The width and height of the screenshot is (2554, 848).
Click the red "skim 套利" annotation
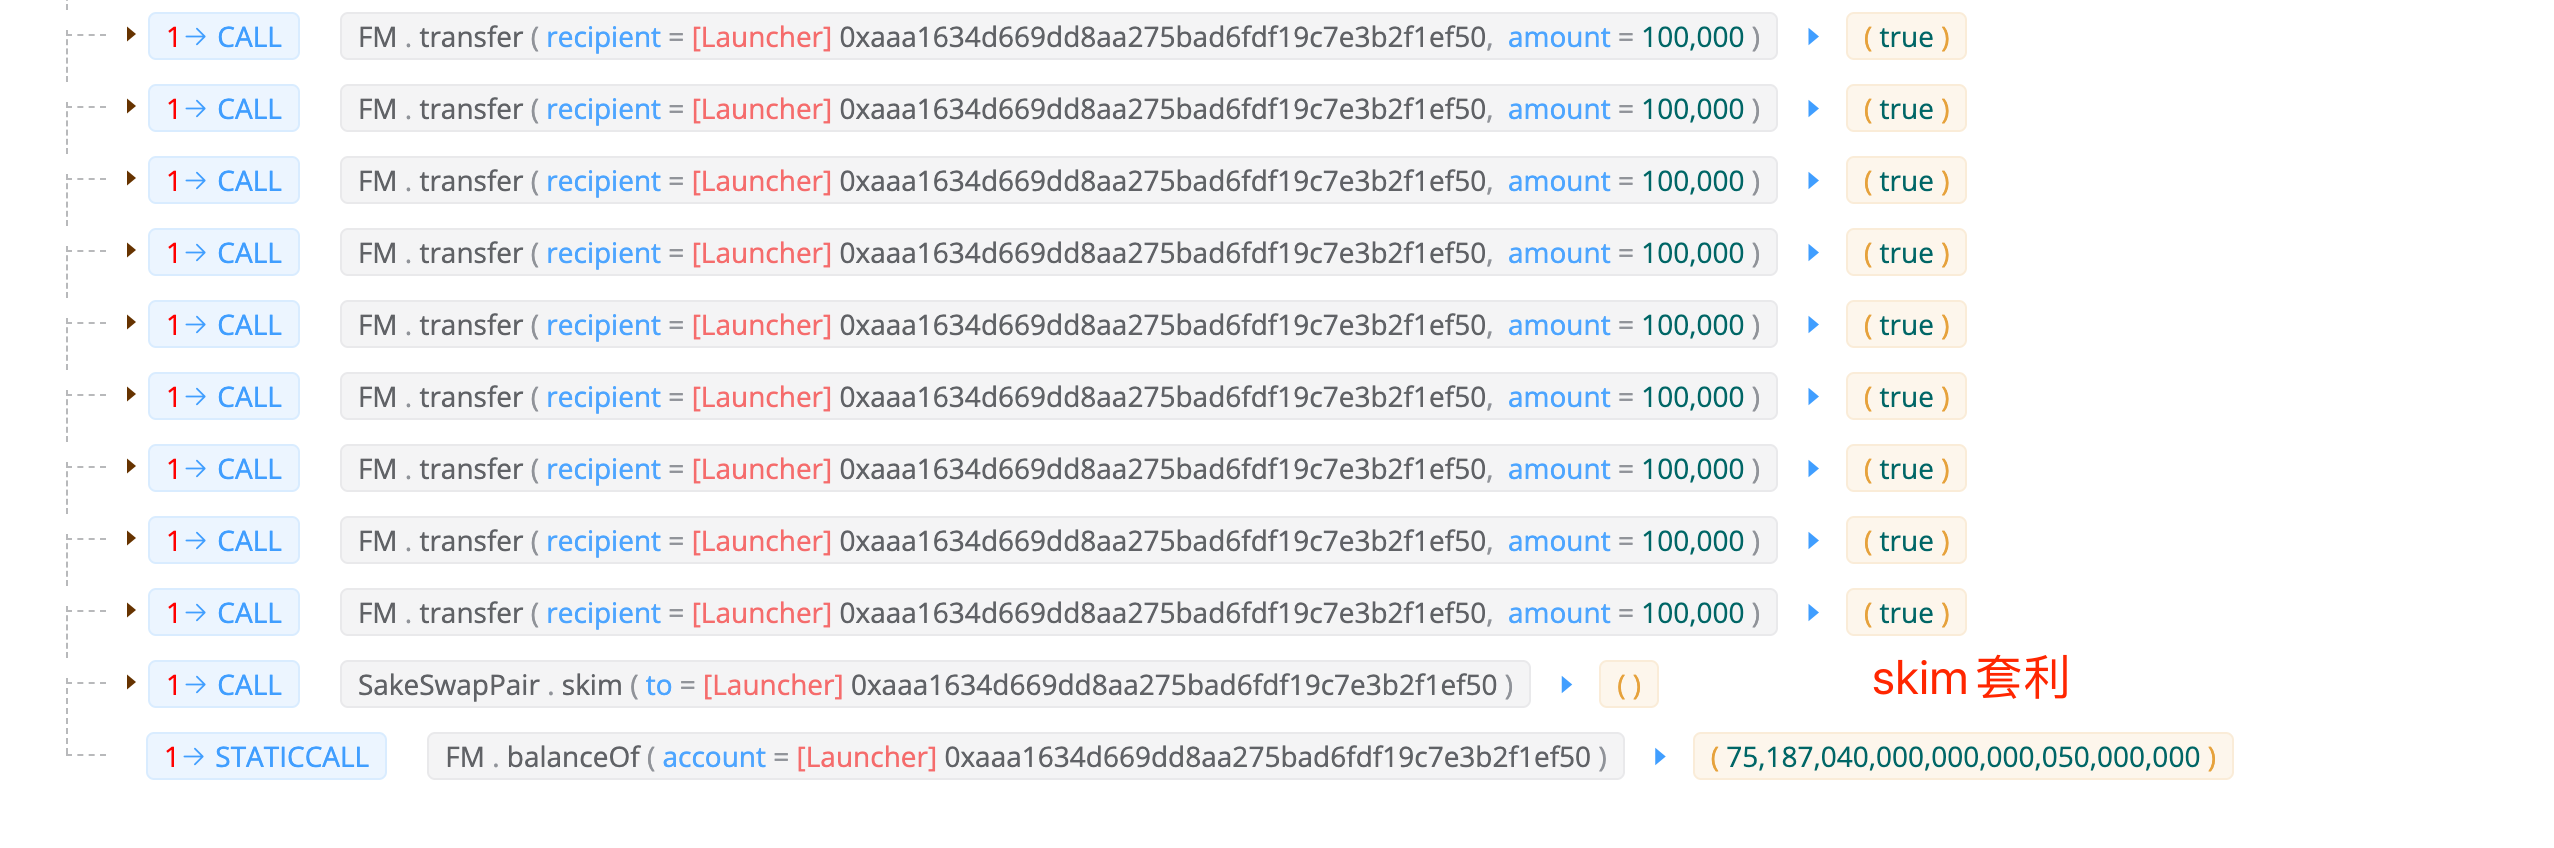click(1969, 679)
